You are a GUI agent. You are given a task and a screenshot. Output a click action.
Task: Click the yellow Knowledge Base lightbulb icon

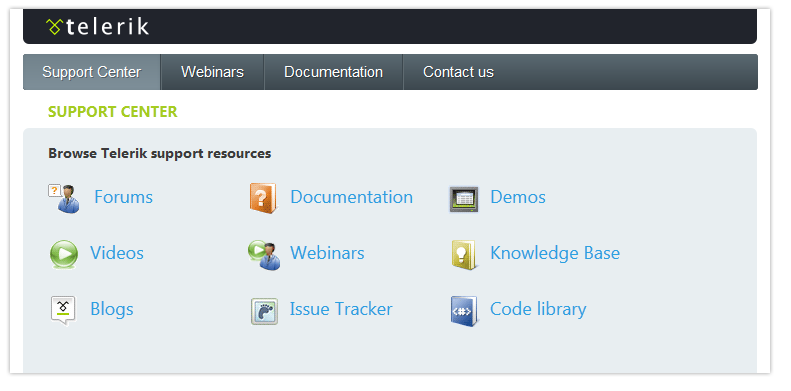[464, 255]
